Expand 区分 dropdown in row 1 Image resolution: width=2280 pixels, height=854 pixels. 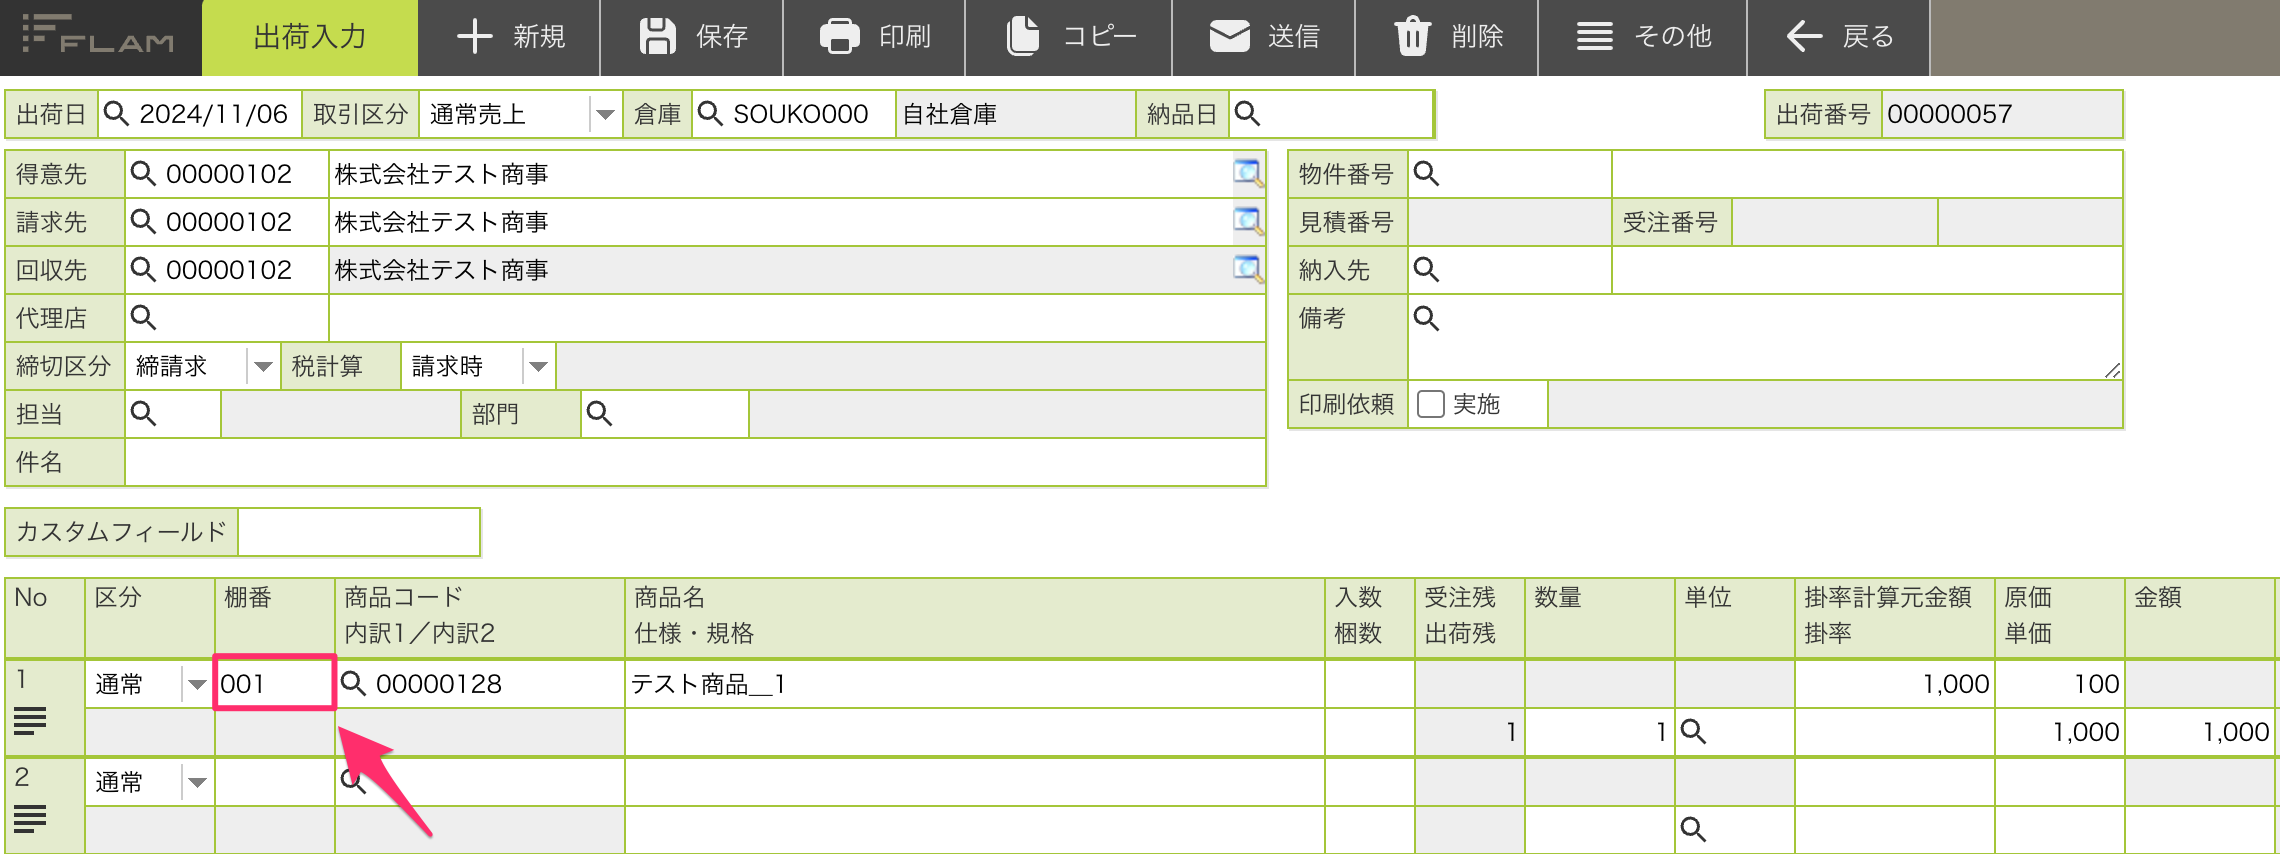(197, 684)
